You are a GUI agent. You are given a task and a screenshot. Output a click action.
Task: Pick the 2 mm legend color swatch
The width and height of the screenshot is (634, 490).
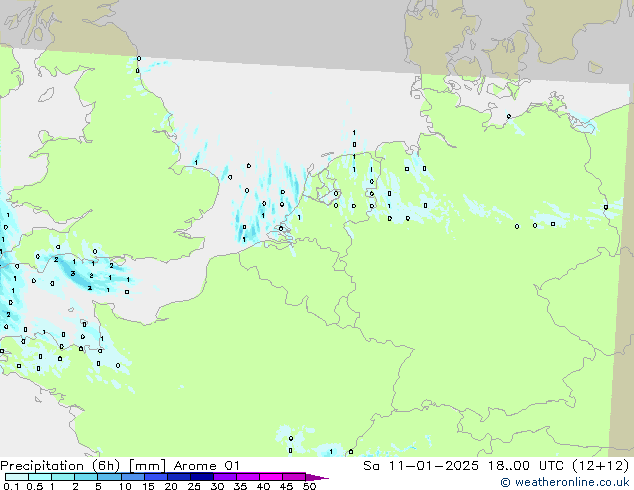click(87, 477)
